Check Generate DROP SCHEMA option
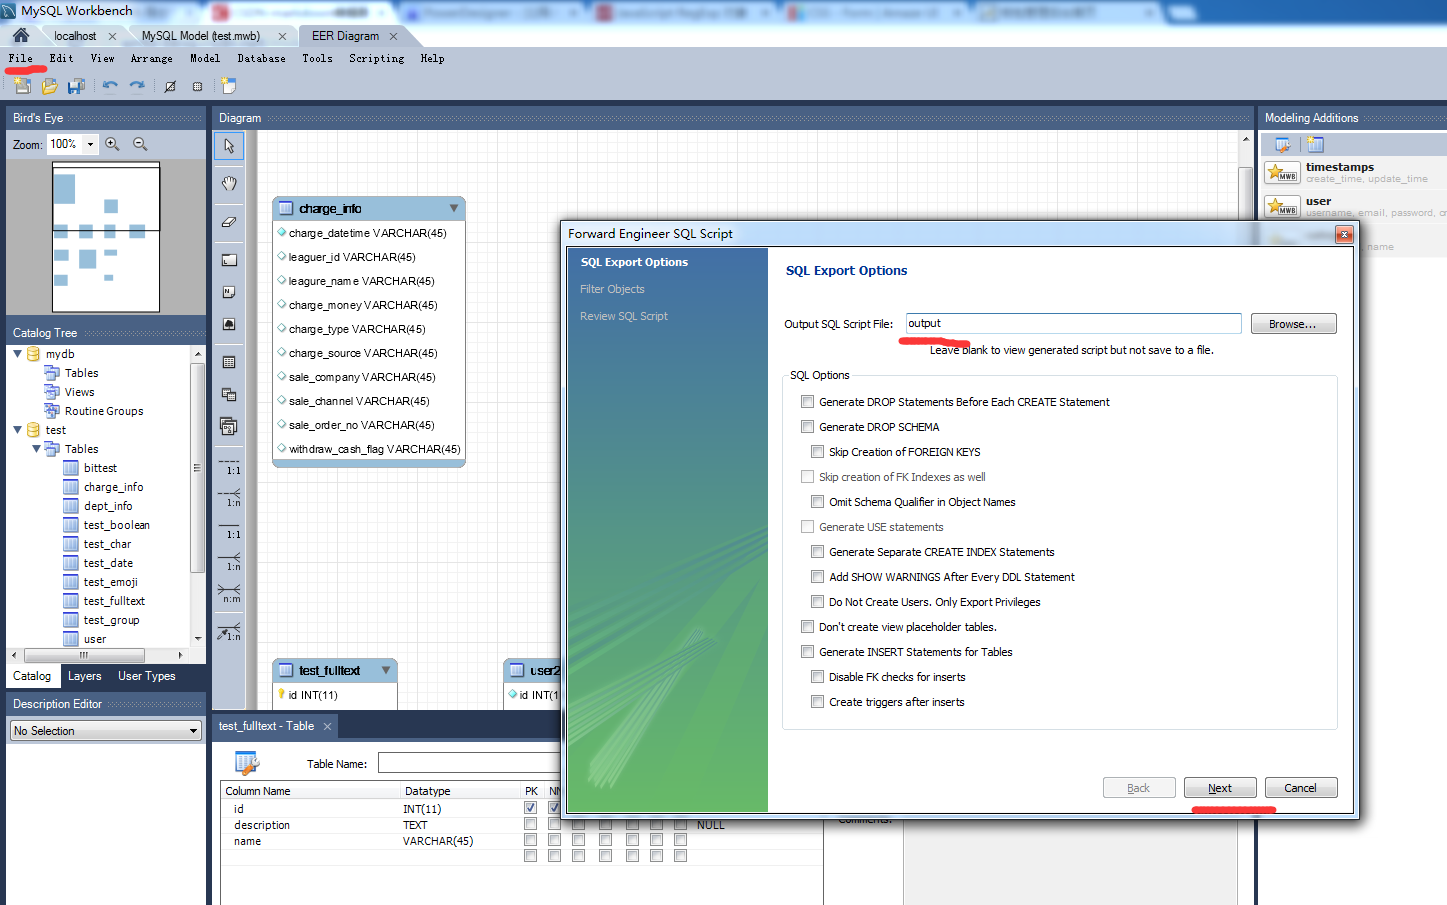 point(807,427)
